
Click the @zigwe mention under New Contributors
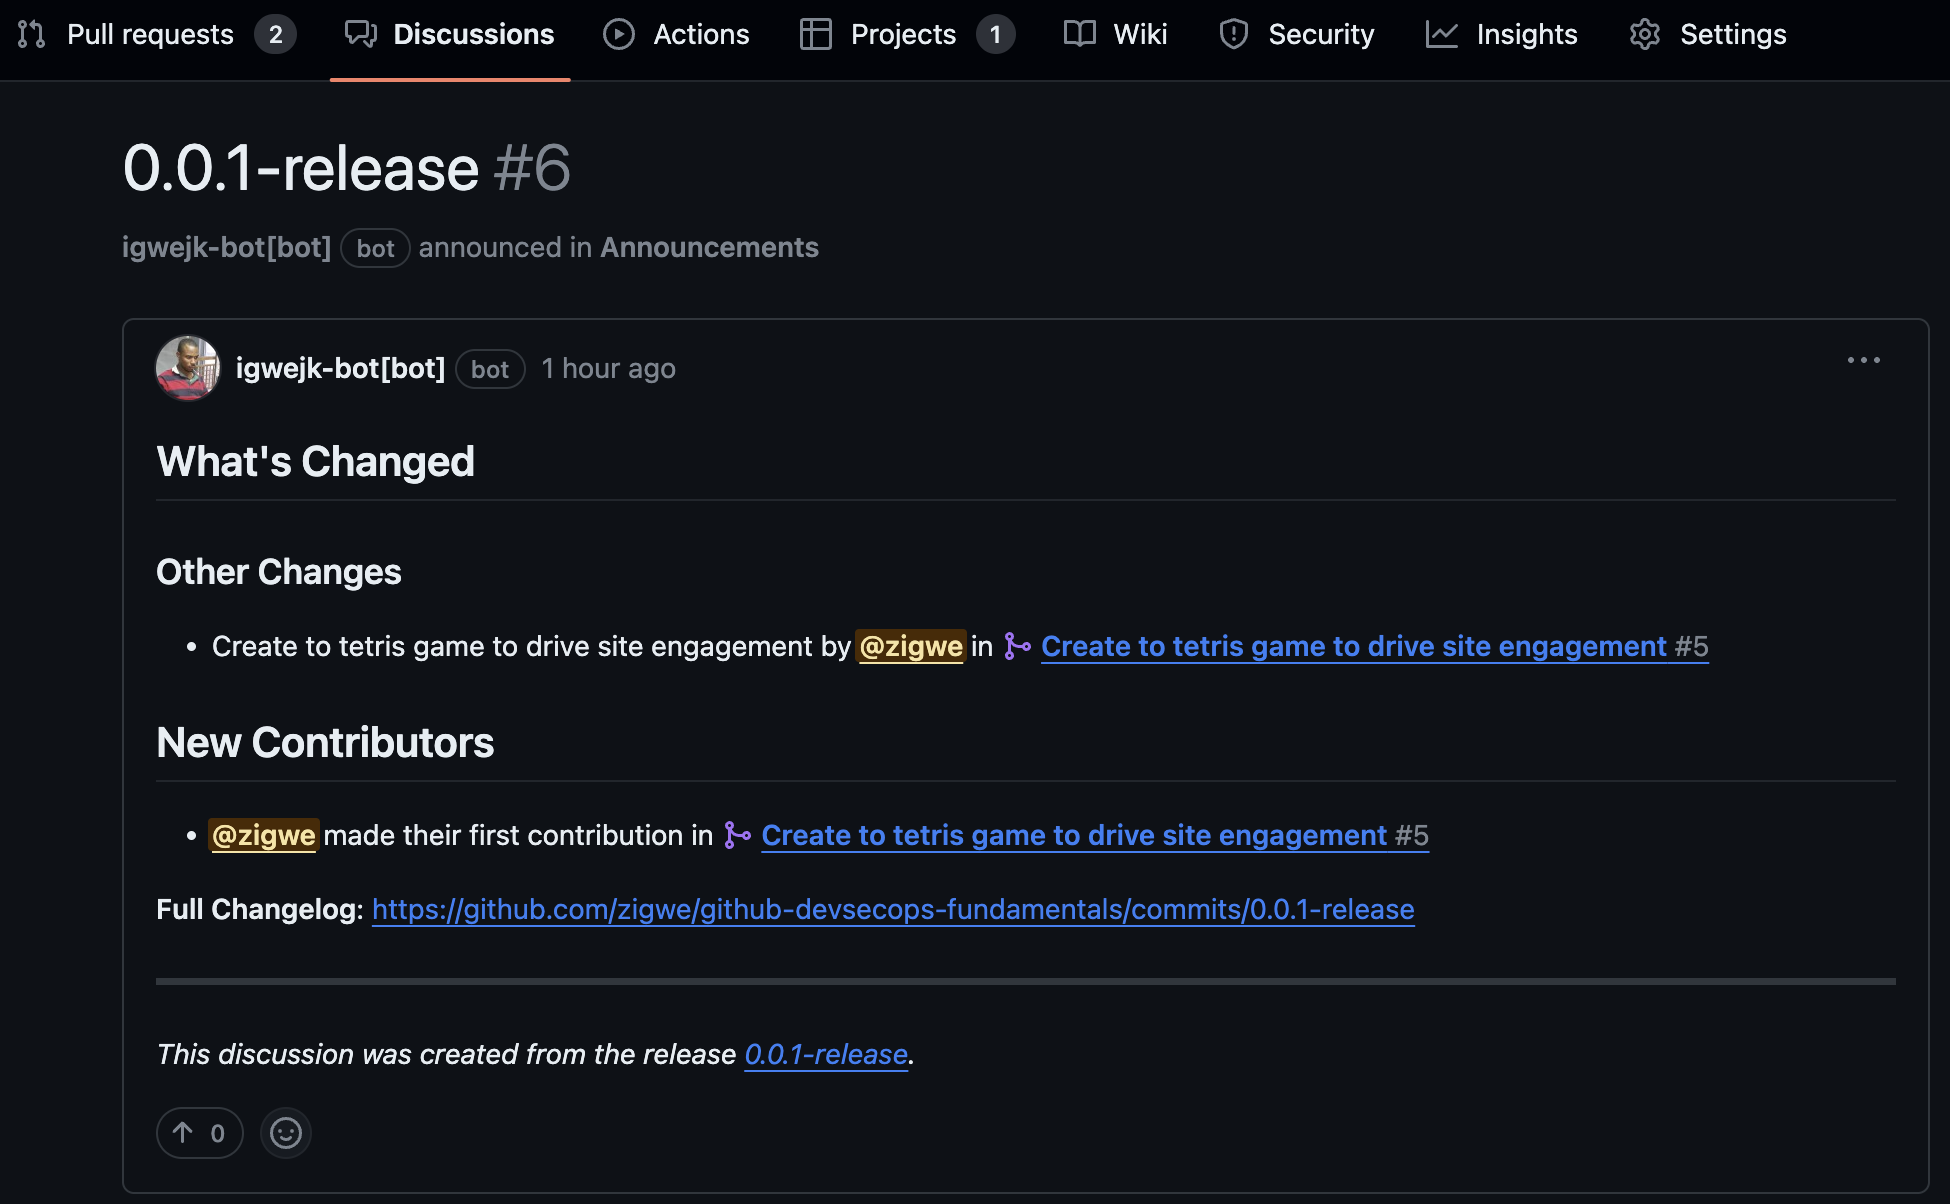264,835
